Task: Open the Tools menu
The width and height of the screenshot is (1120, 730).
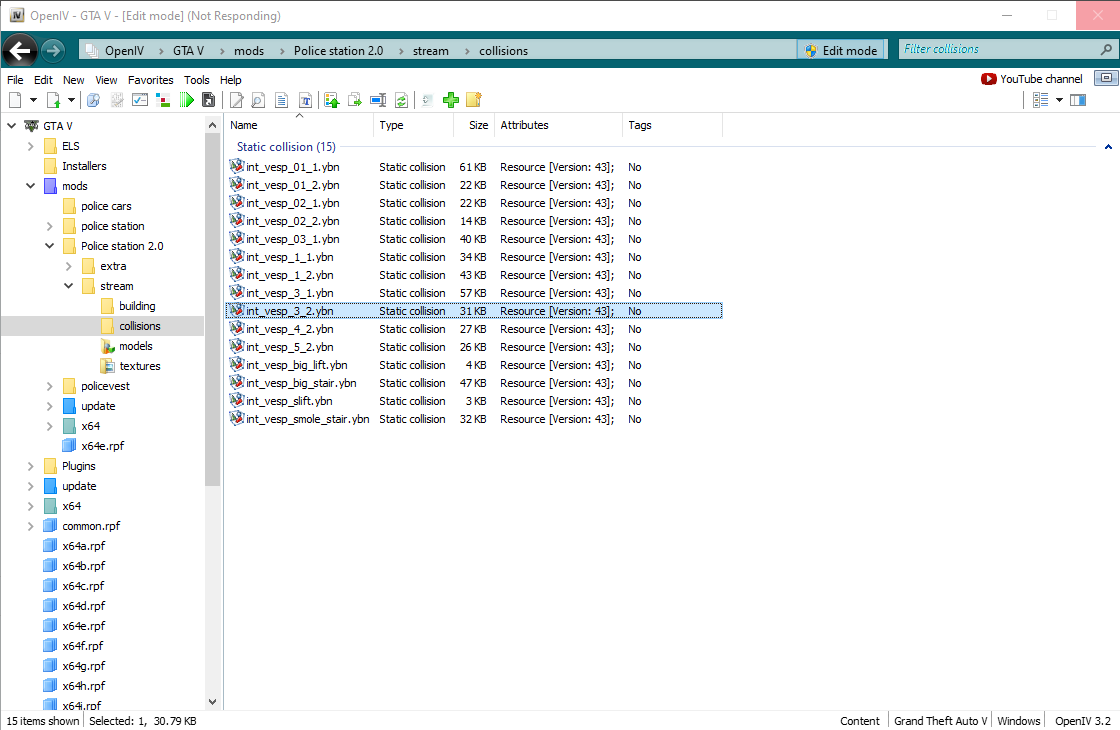Action: (196, 80)
